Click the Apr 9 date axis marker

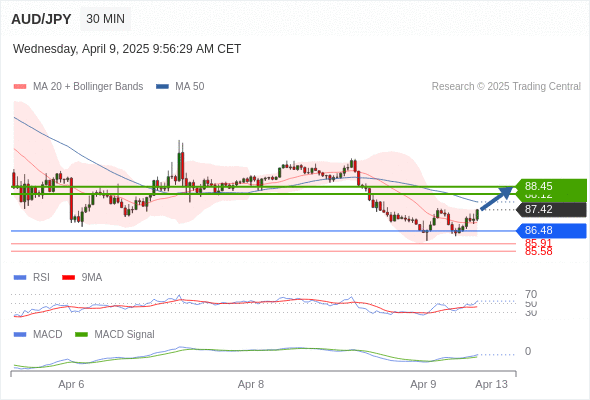[x=423, y=385]
